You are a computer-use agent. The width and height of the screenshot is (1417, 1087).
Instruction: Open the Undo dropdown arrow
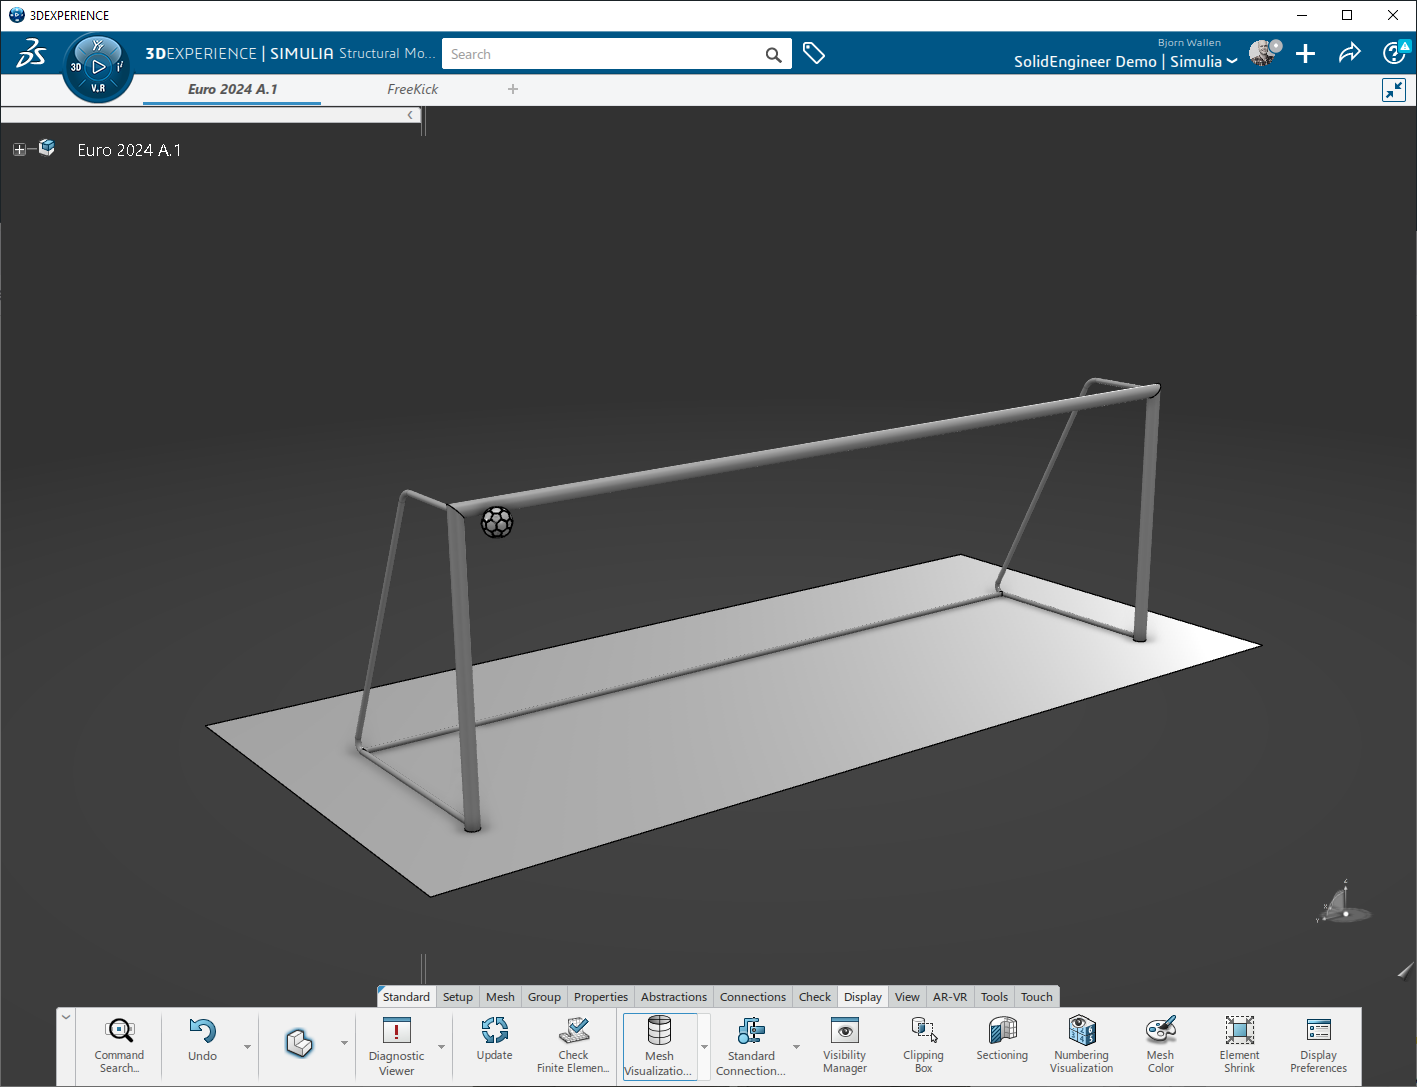tap(247, 1047)
